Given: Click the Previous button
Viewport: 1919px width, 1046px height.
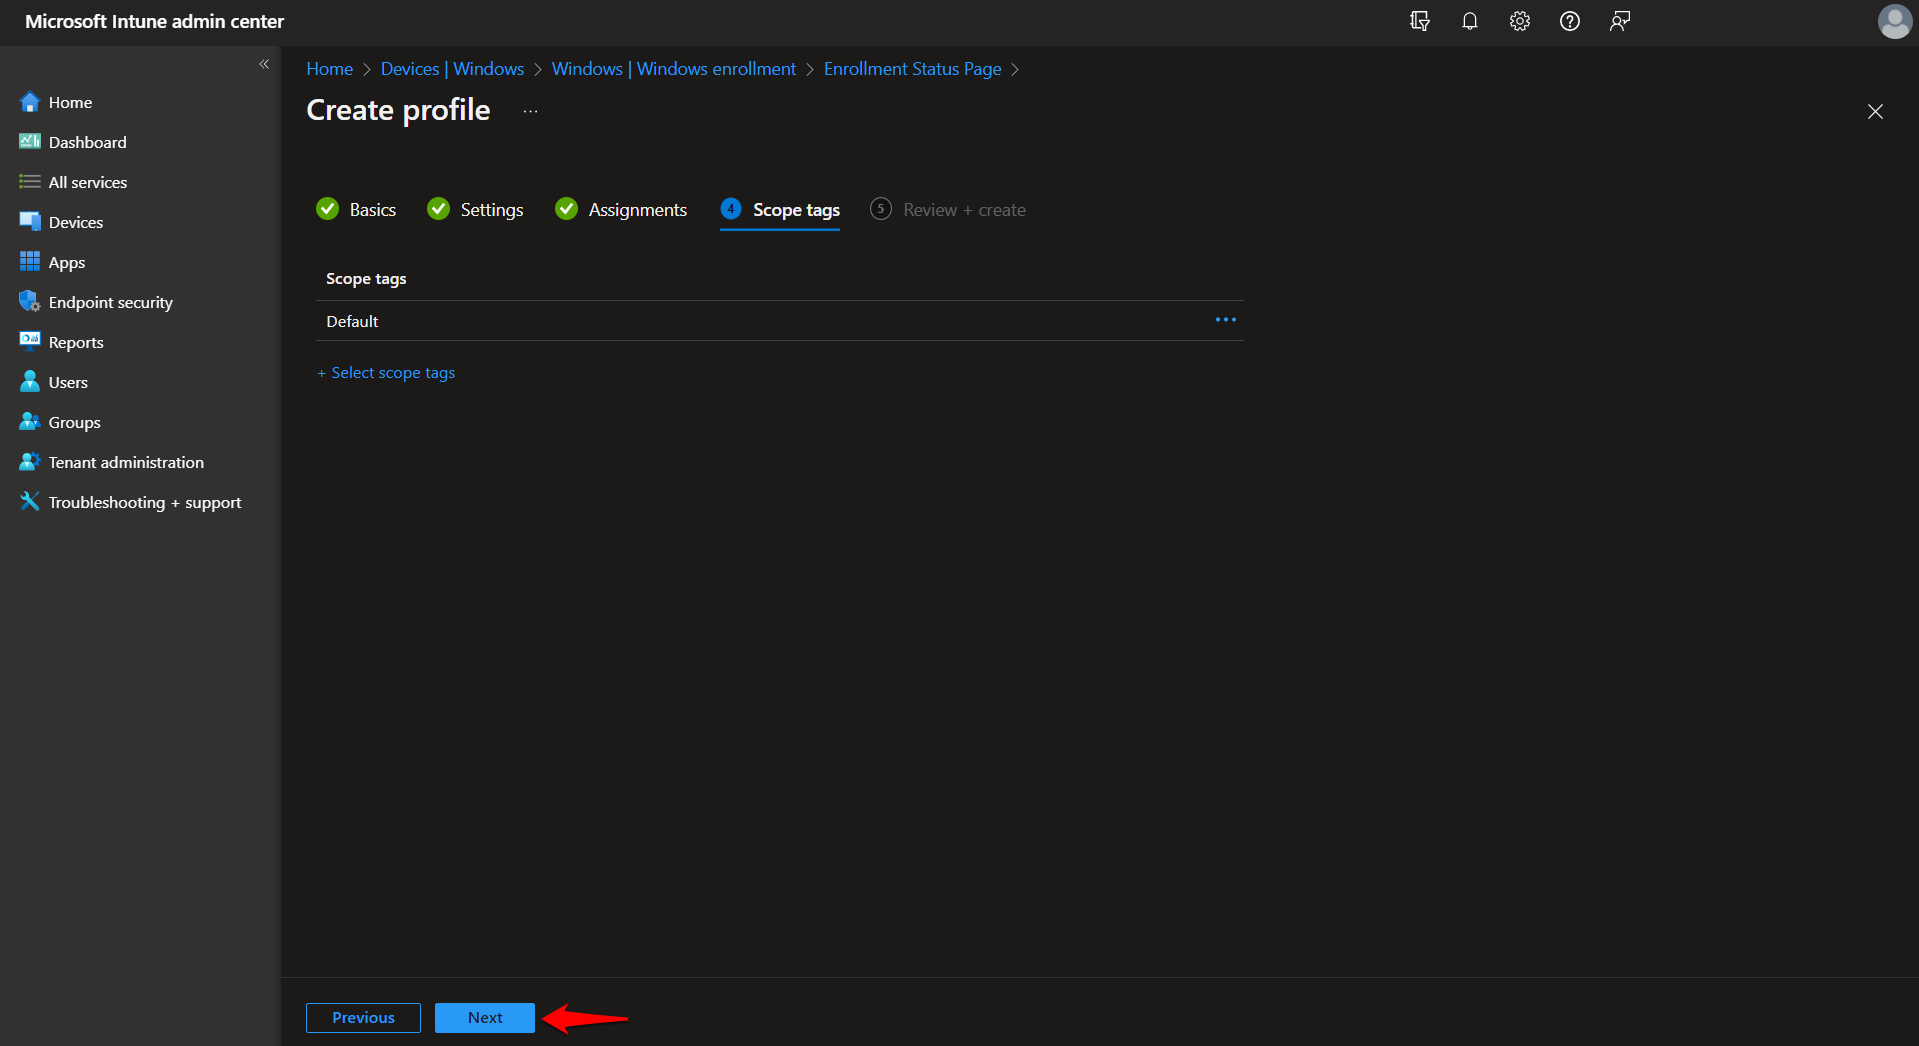Looking at the screenshot, I should tap(363, 1017).
